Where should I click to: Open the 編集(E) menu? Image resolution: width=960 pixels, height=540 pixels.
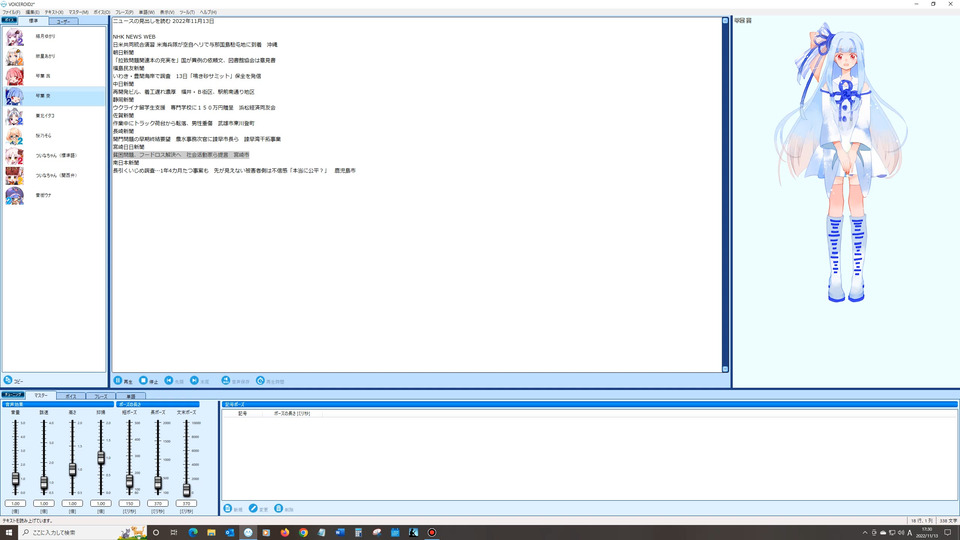pos(32,12)
